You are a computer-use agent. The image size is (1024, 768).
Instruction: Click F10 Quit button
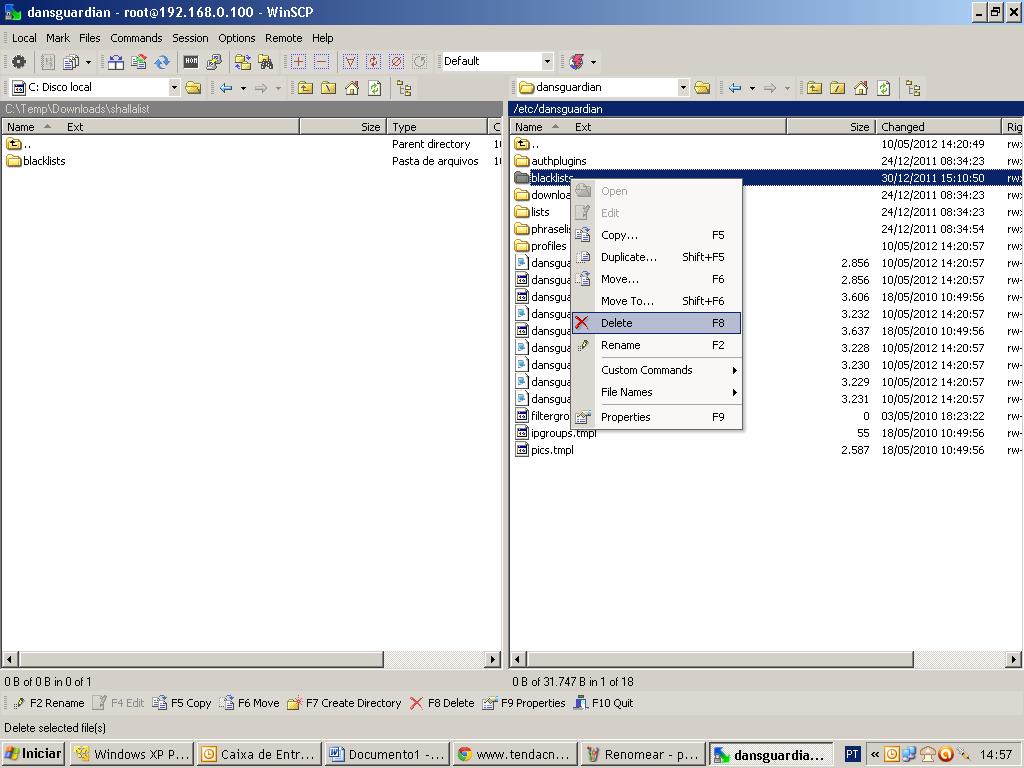[603, 703]
